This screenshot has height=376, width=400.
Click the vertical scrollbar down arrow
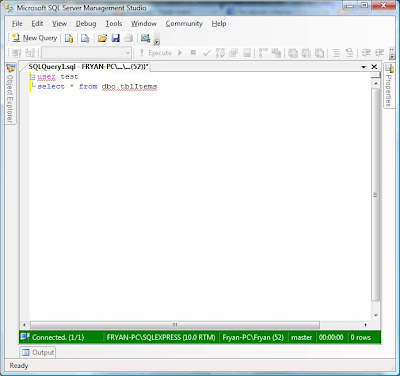pyautogui.click(x=376, y=315)
